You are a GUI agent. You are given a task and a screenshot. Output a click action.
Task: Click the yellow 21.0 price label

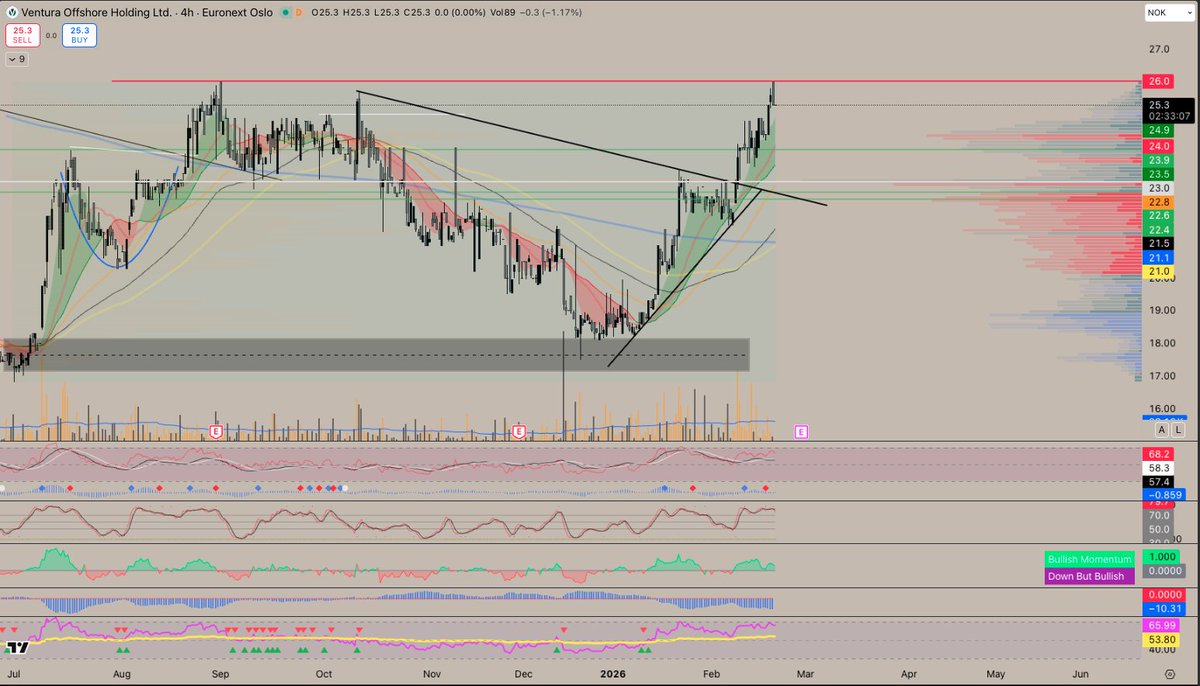1159,272
